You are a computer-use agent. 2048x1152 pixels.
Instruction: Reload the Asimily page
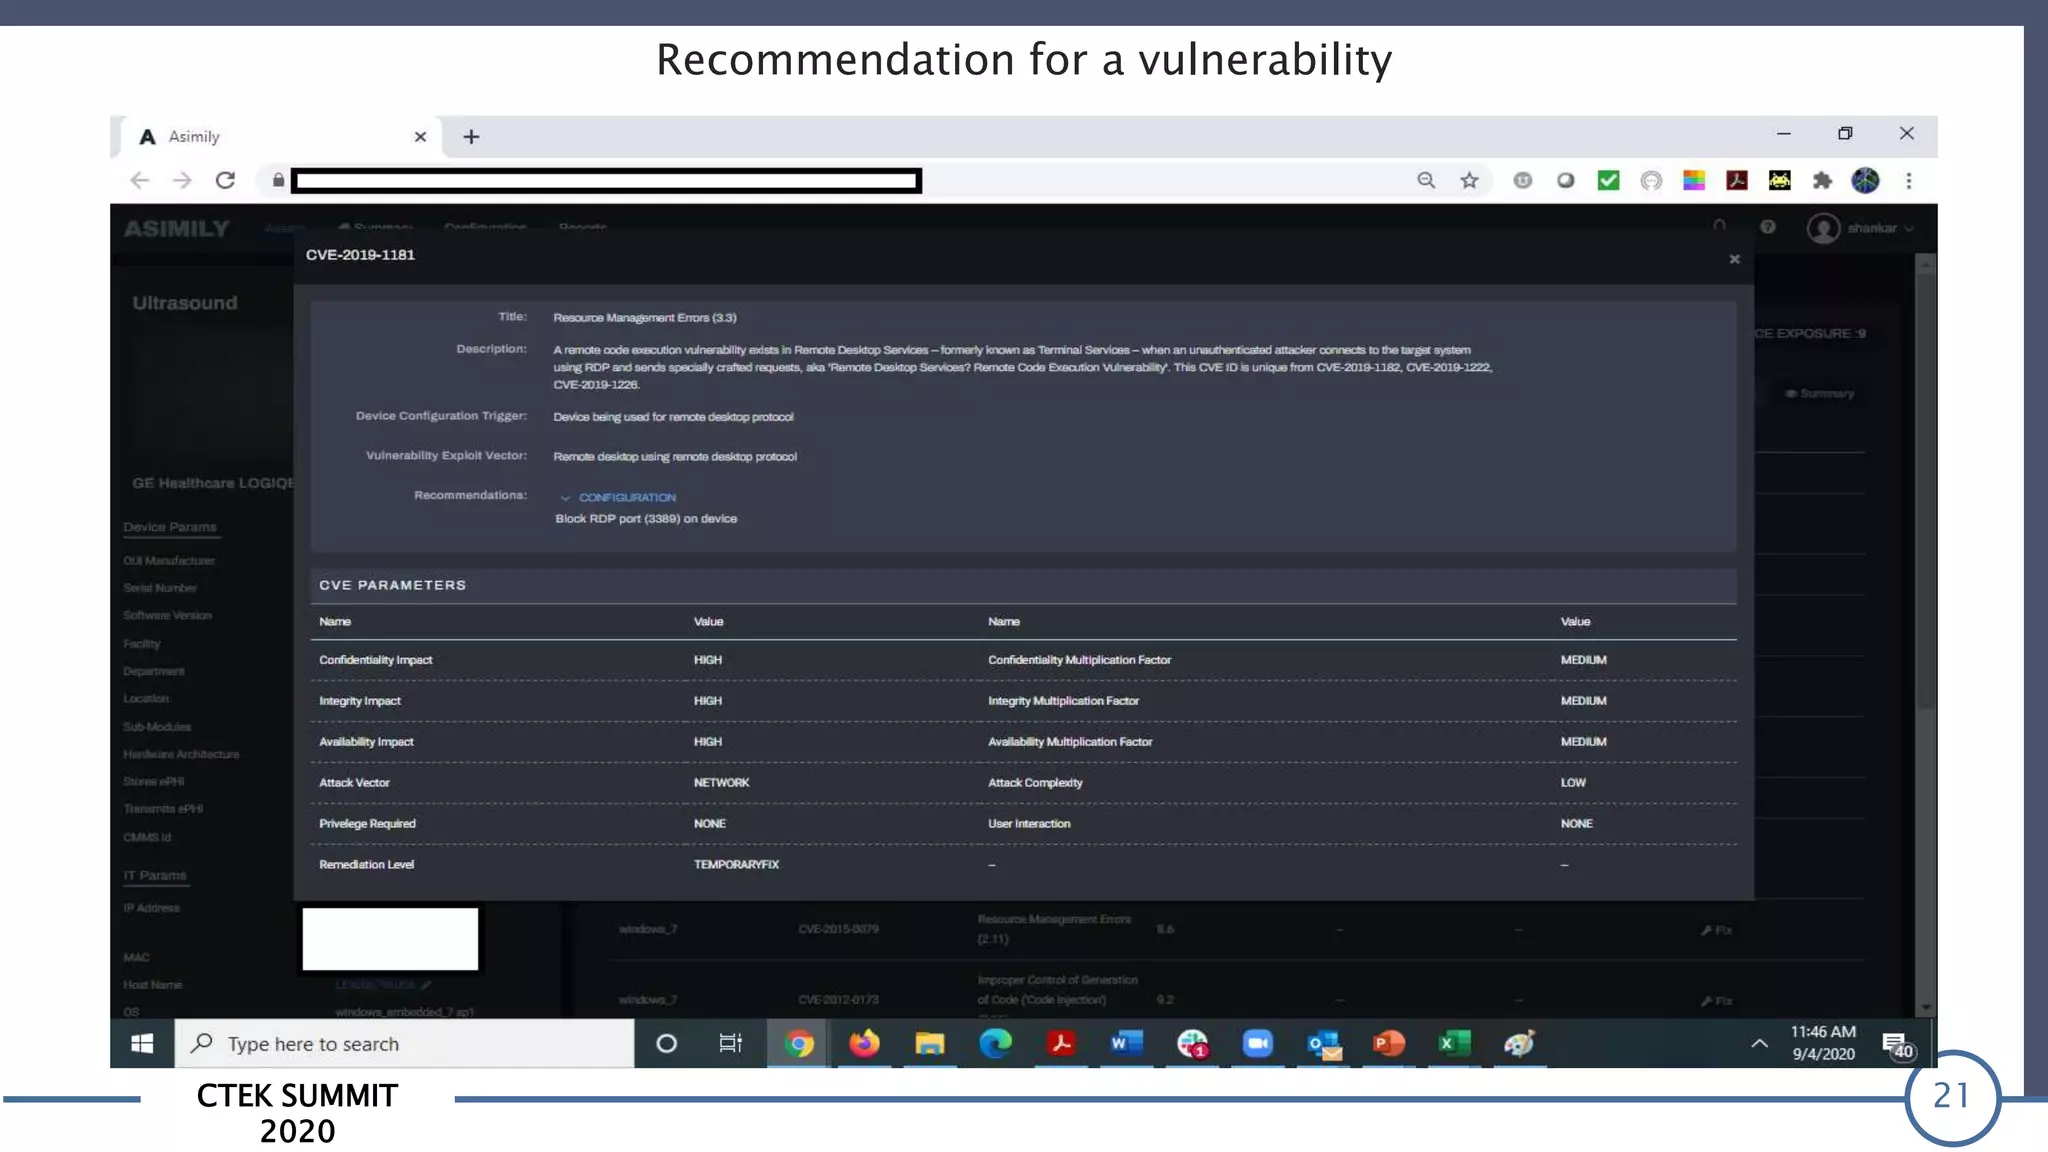[225, 180]
